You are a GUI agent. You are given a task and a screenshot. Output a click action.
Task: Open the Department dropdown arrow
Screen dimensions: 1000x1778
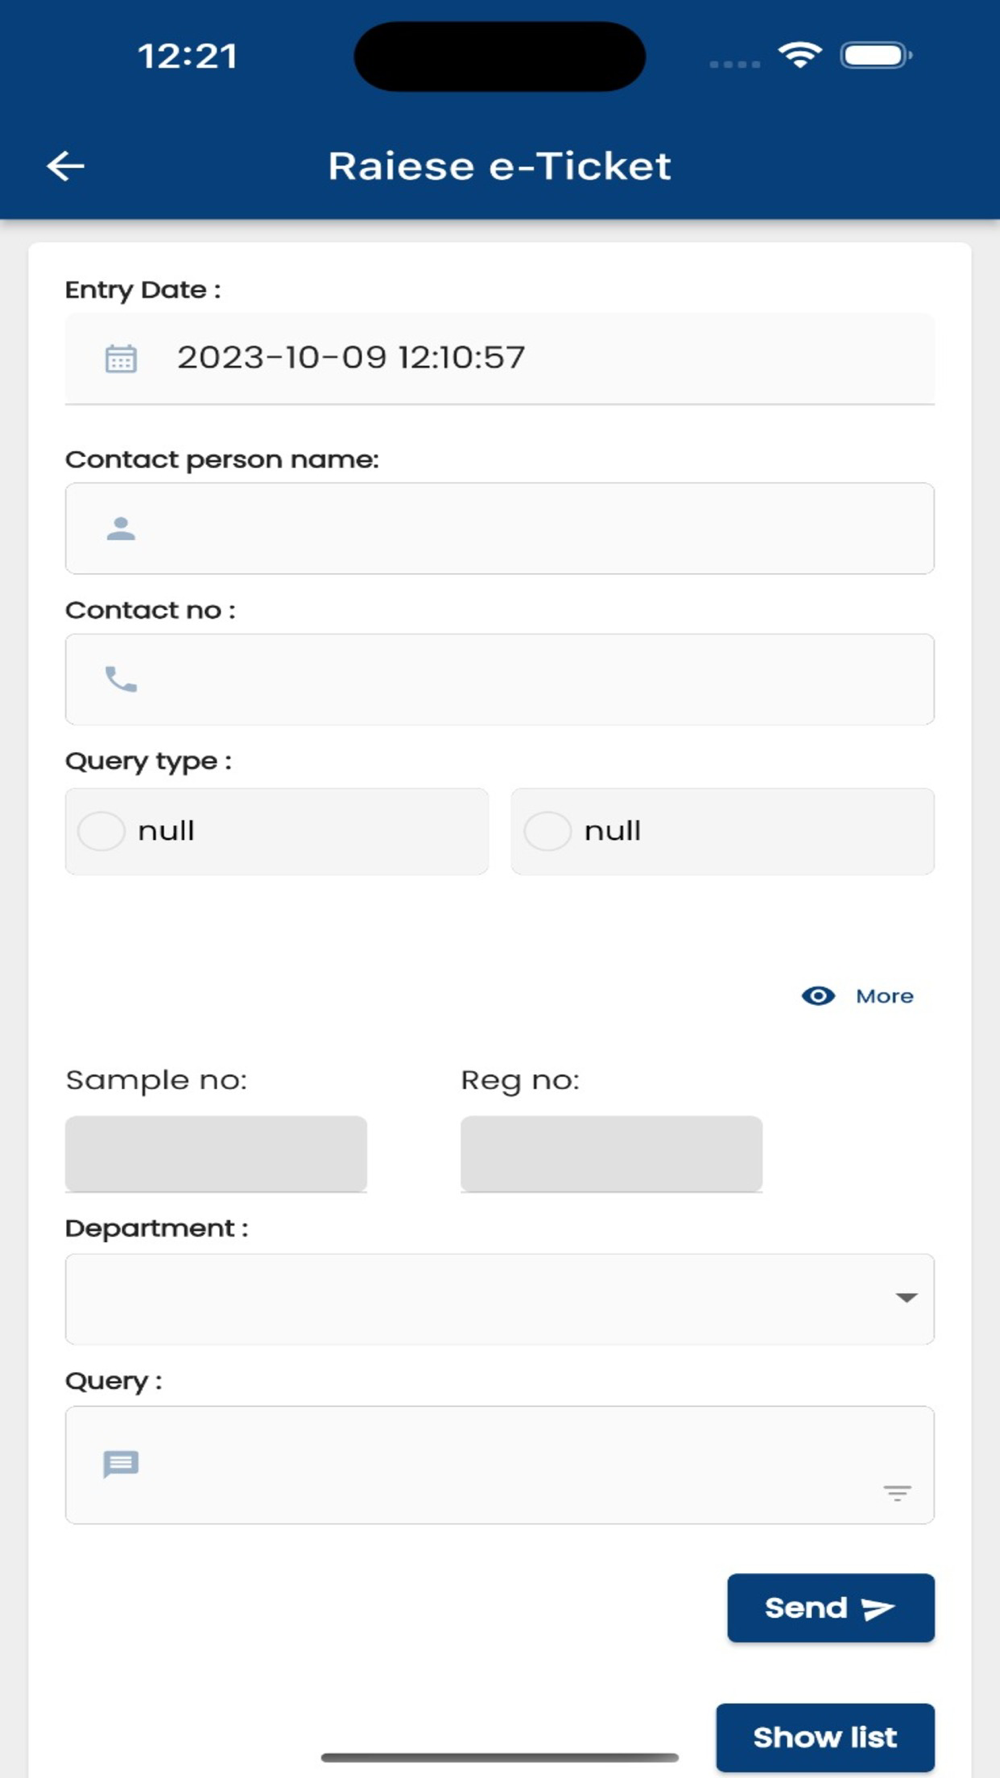906,1298
